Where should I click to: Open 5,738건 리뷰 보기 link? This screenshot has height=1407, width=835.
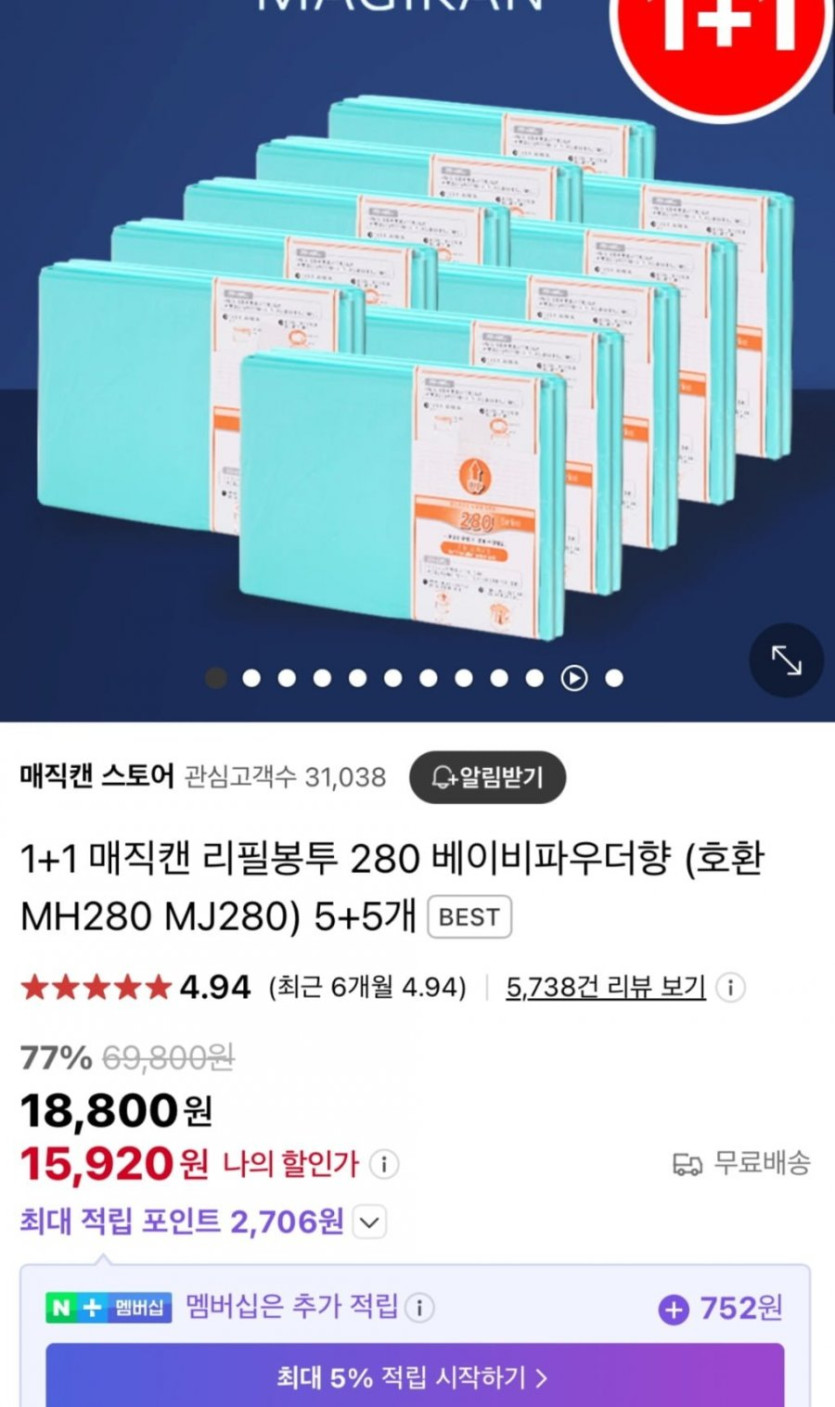click(x=606, y=988)
